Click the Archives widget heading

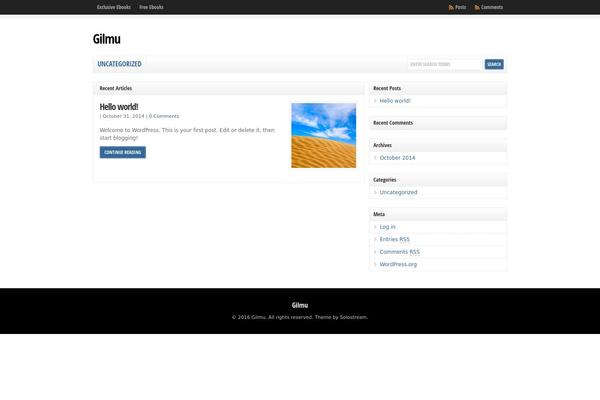(382, 145)
